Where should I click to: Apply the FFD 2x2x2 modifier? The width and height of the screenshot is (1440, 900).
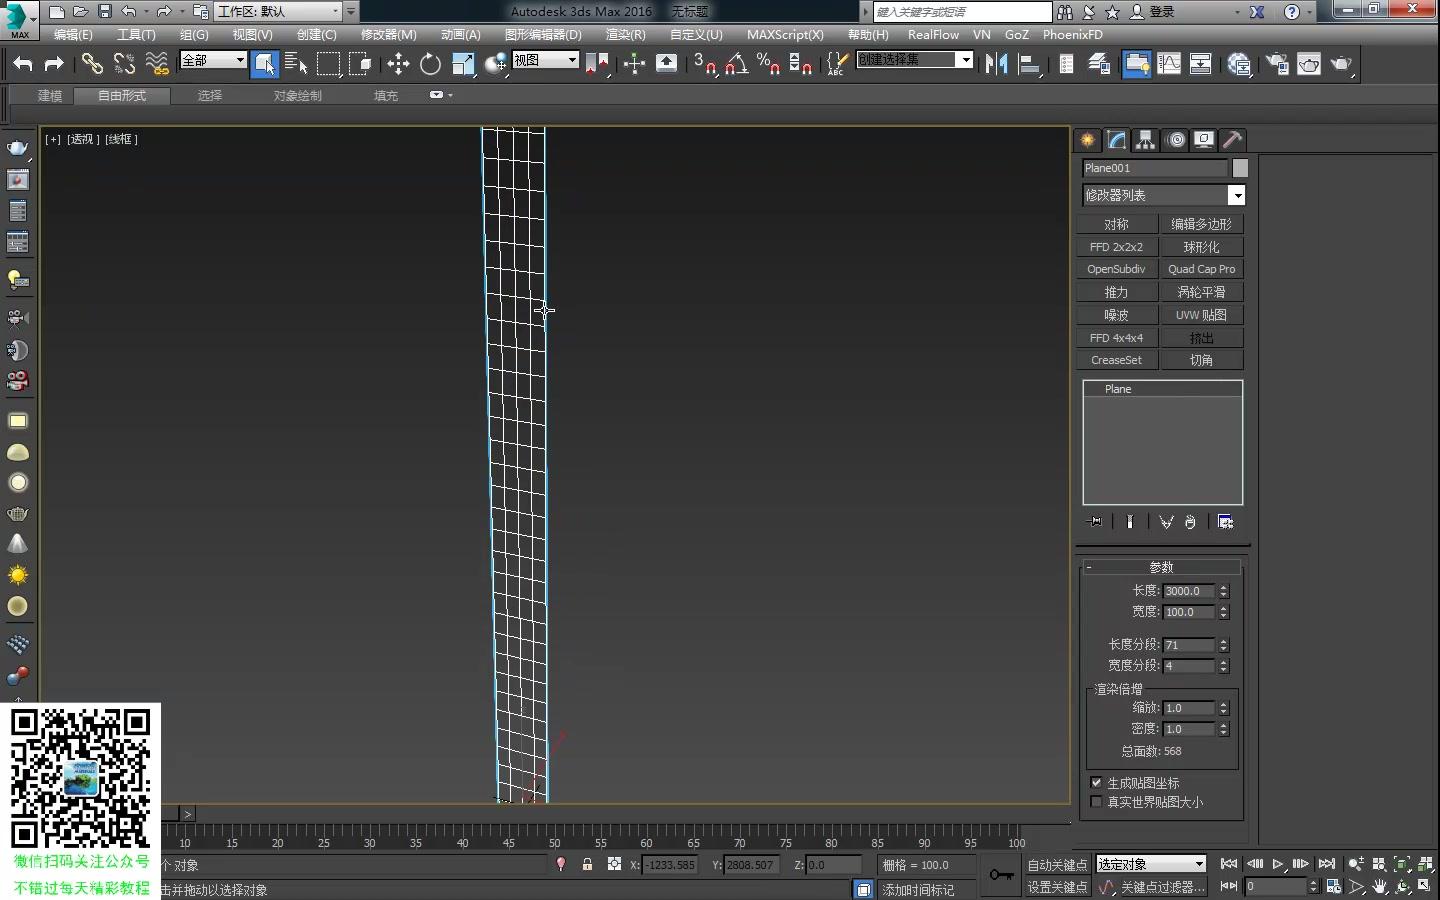[x=1117, y=247]
